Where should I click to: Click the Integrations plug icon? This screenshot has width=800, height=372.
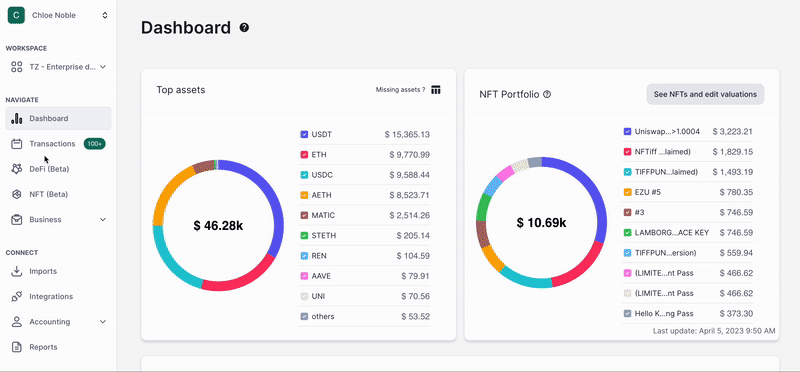pyautogui.click(x=17, y=296)
